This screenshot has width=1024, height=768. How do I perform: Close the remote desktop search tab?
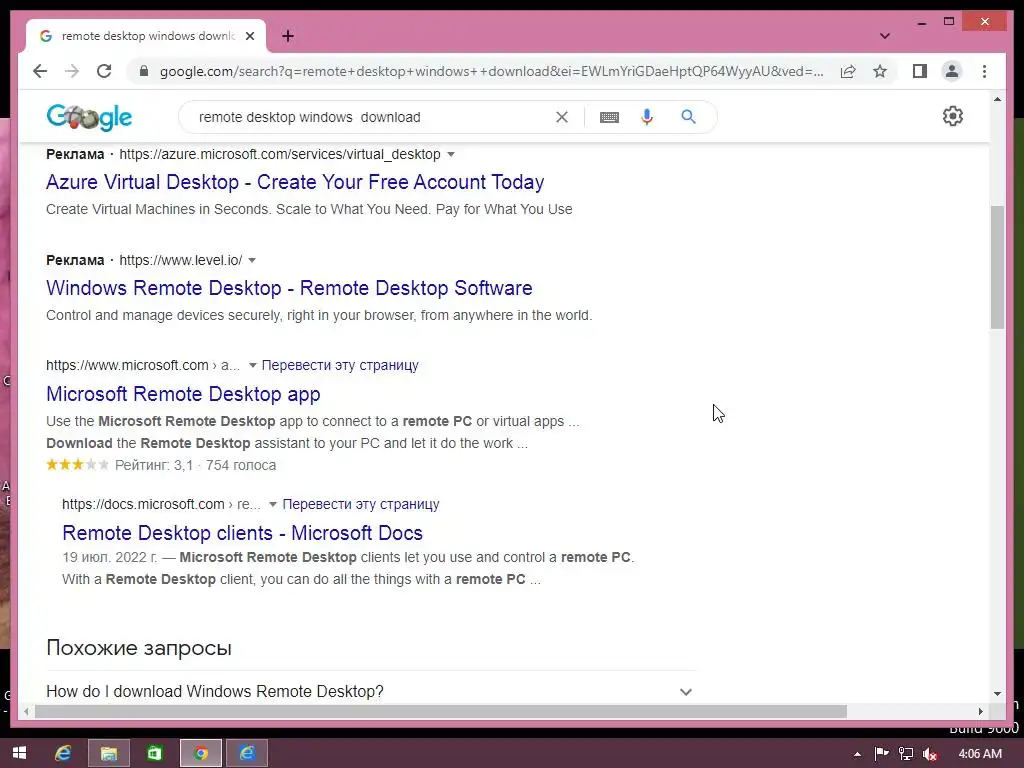click(x=250, y=36)
